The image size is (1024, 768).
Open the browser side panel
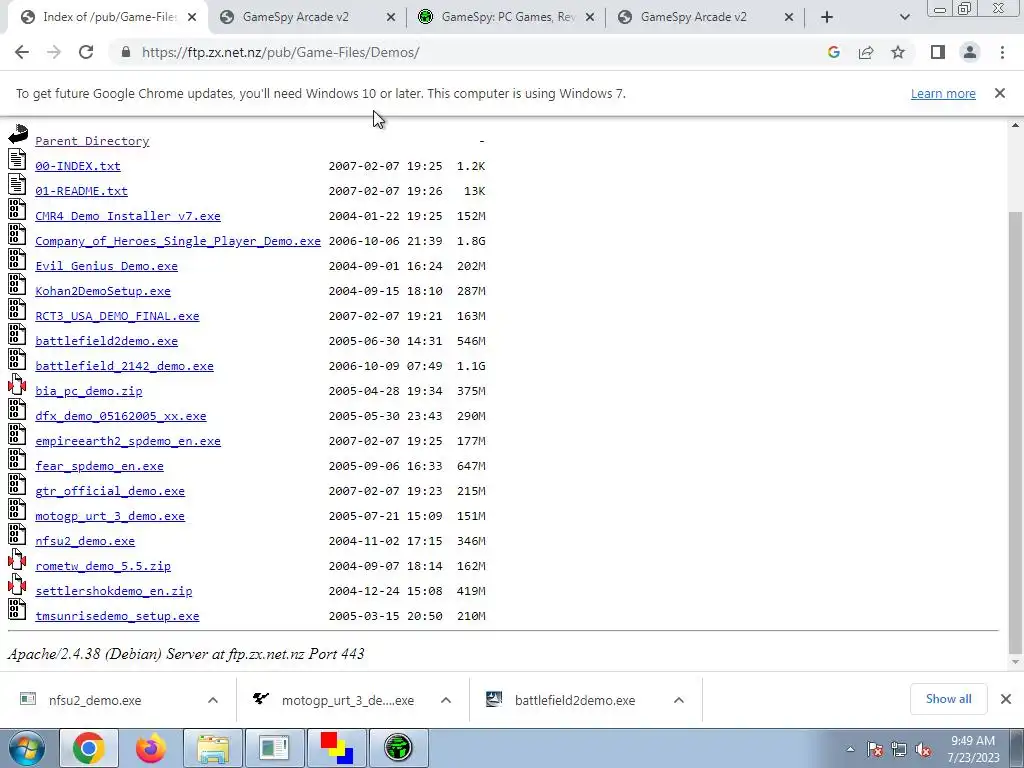coord(938,52)
